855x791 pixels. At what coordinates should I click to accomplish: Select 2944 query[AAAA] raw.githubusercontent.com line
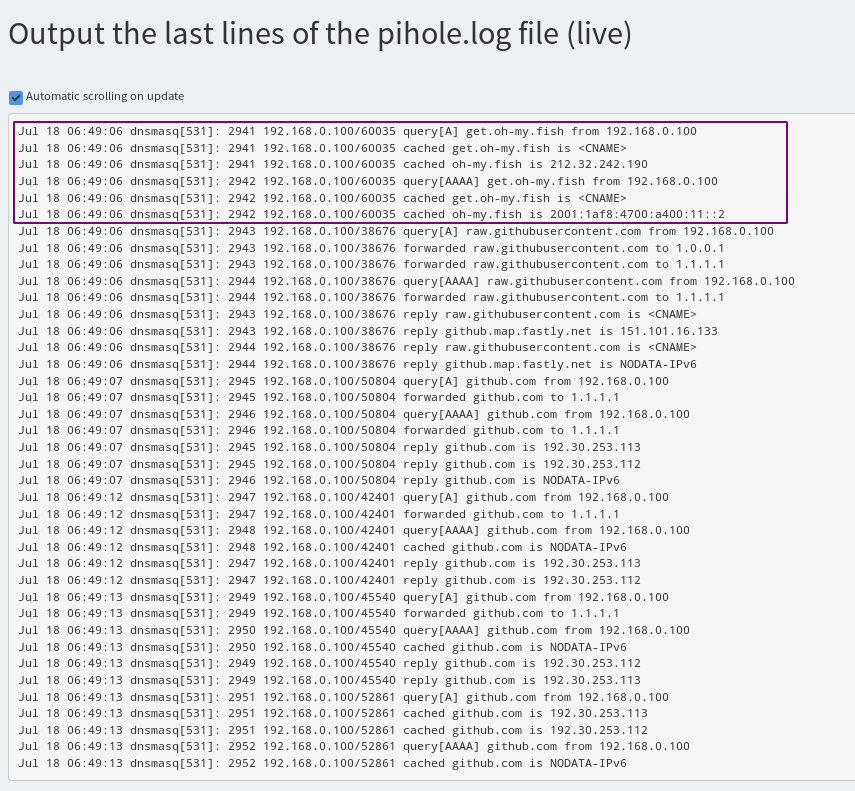coord(406,281)
